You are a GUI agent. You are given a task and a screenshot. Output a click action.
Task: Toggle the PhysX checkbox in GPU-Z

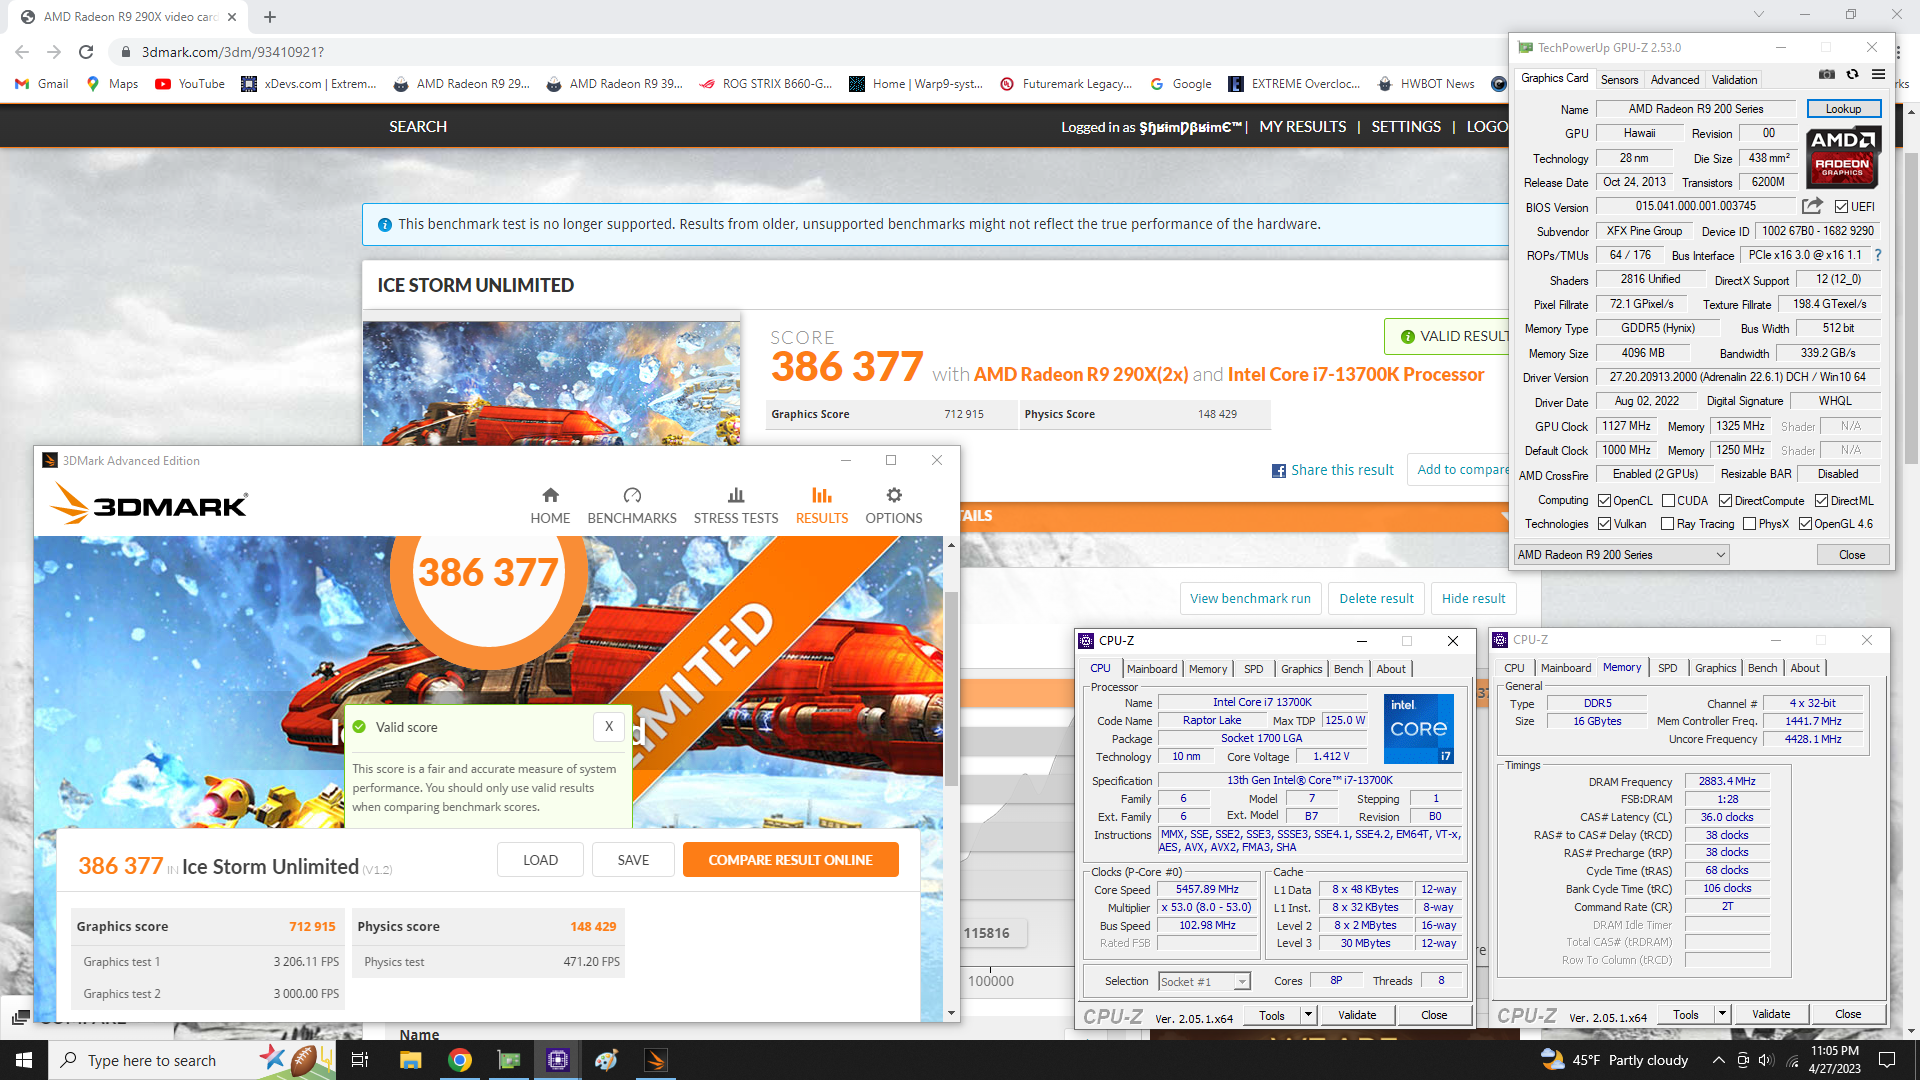click(1749, 524)
